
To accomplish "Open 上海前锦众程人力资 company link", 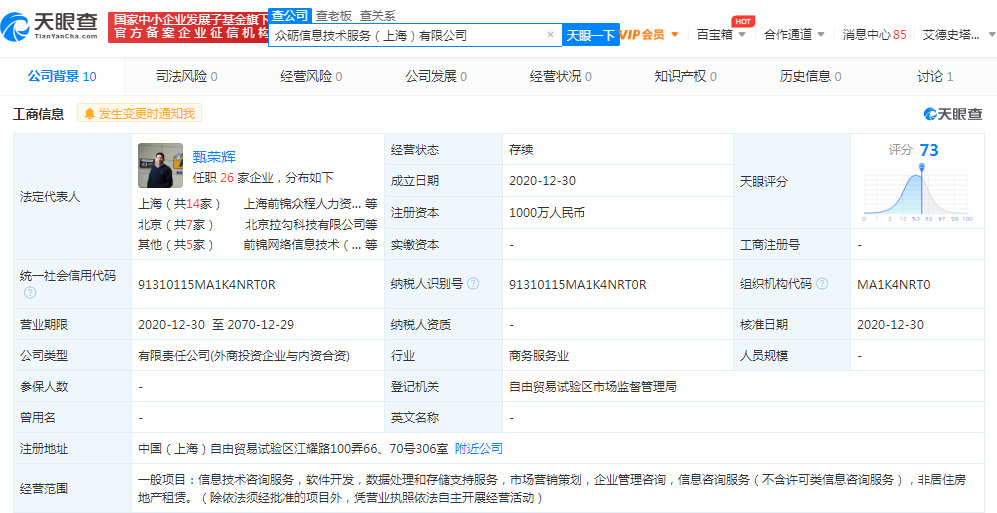I will click(x=303, y=204).
